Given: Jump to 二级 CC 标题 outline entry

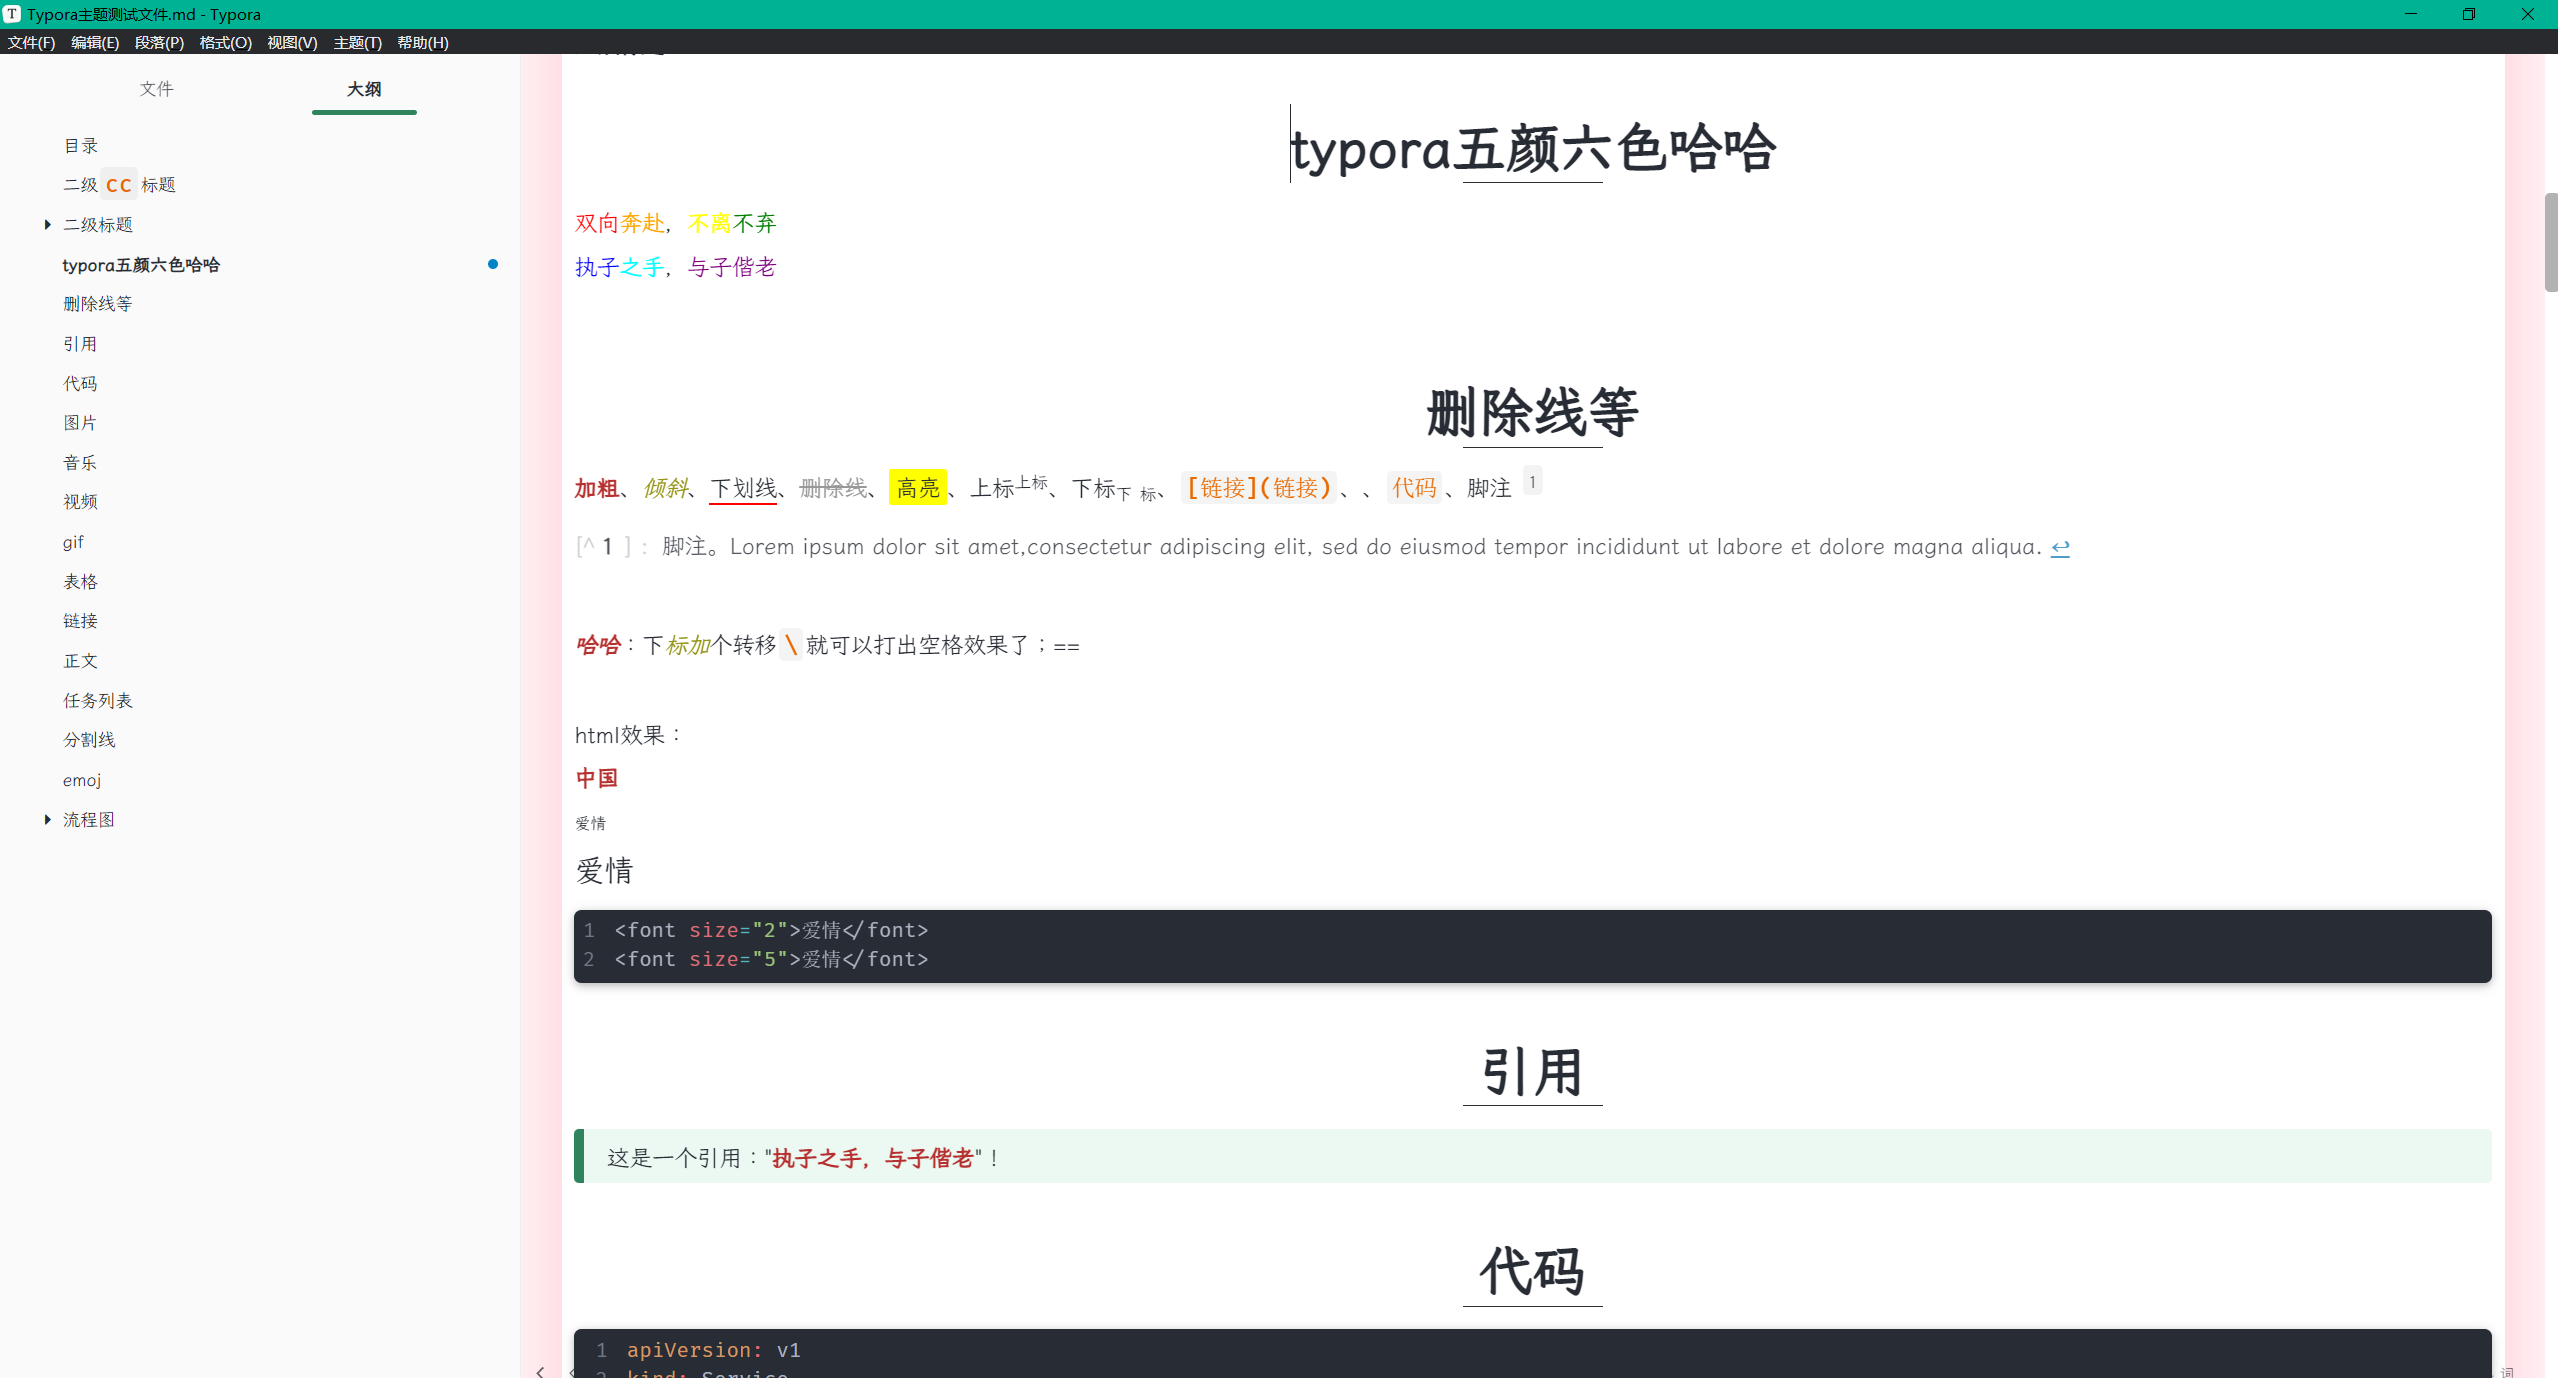Looking at the screenshot, I should pos(119,185).
